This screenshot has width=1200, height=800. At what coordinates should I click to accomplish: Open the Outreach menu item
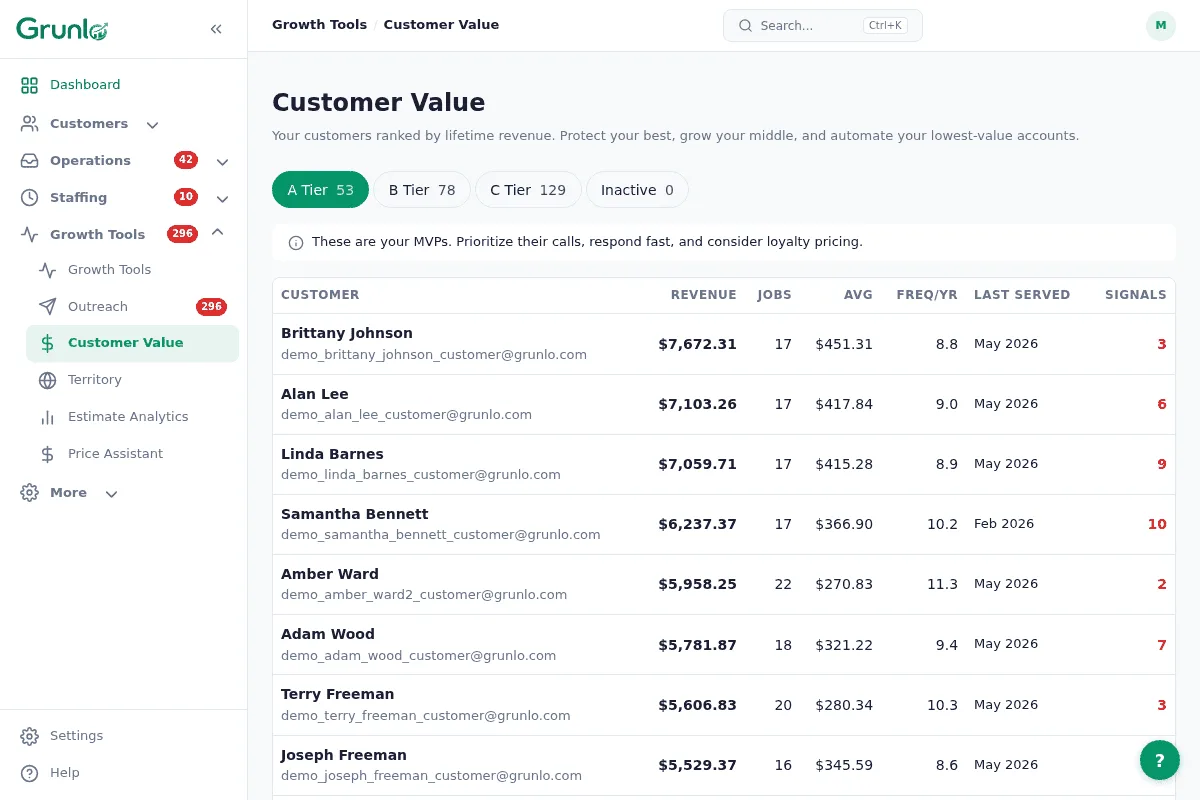(132, 307)
